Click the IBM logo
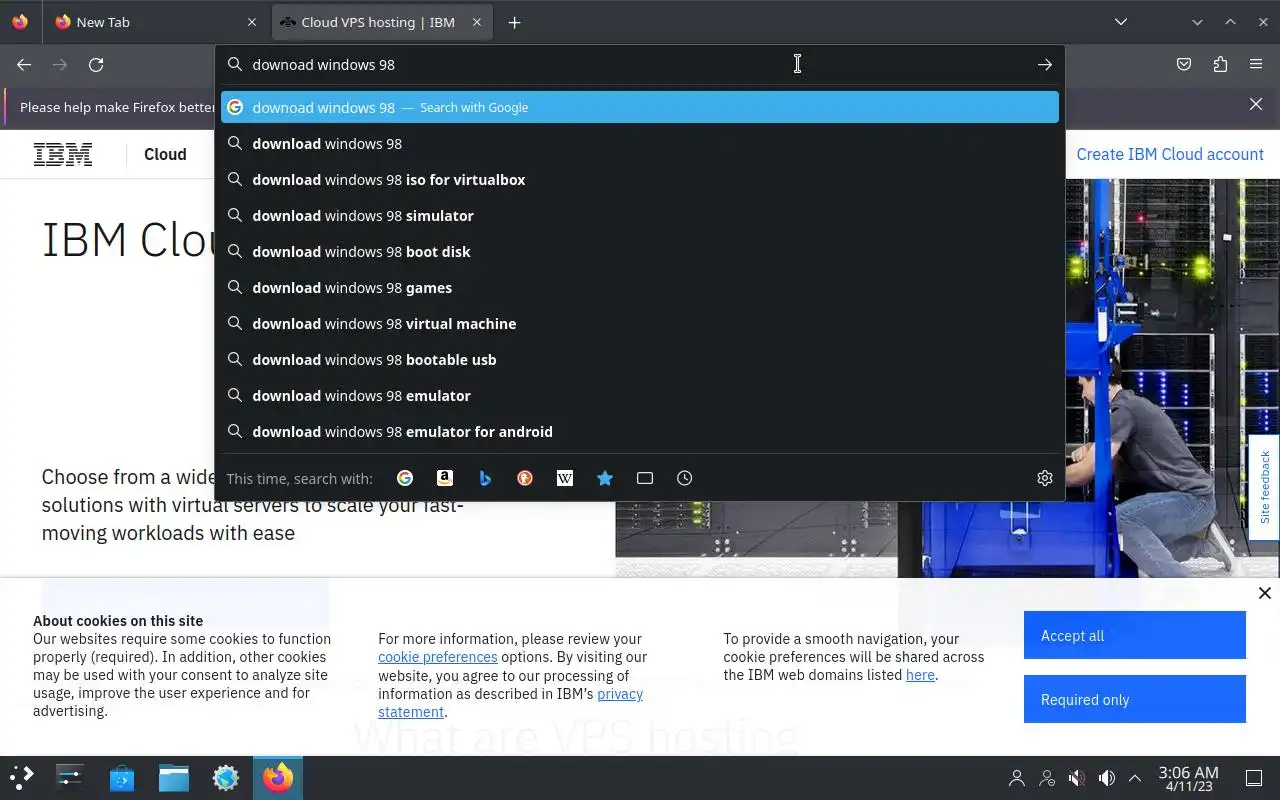The width and height of the screenshot is (1280, 800). (63, 154)
